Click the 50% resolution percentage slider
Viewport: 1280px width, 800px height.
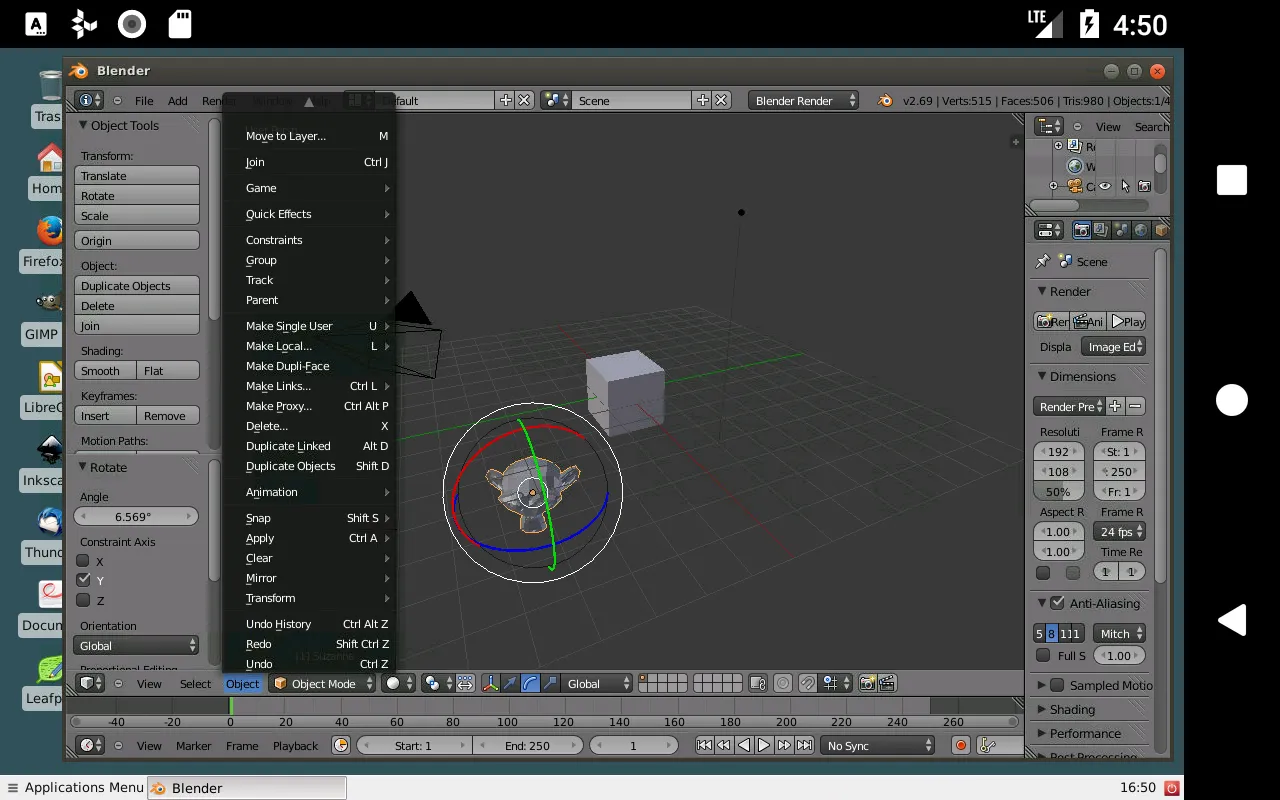coord(1058,492)
